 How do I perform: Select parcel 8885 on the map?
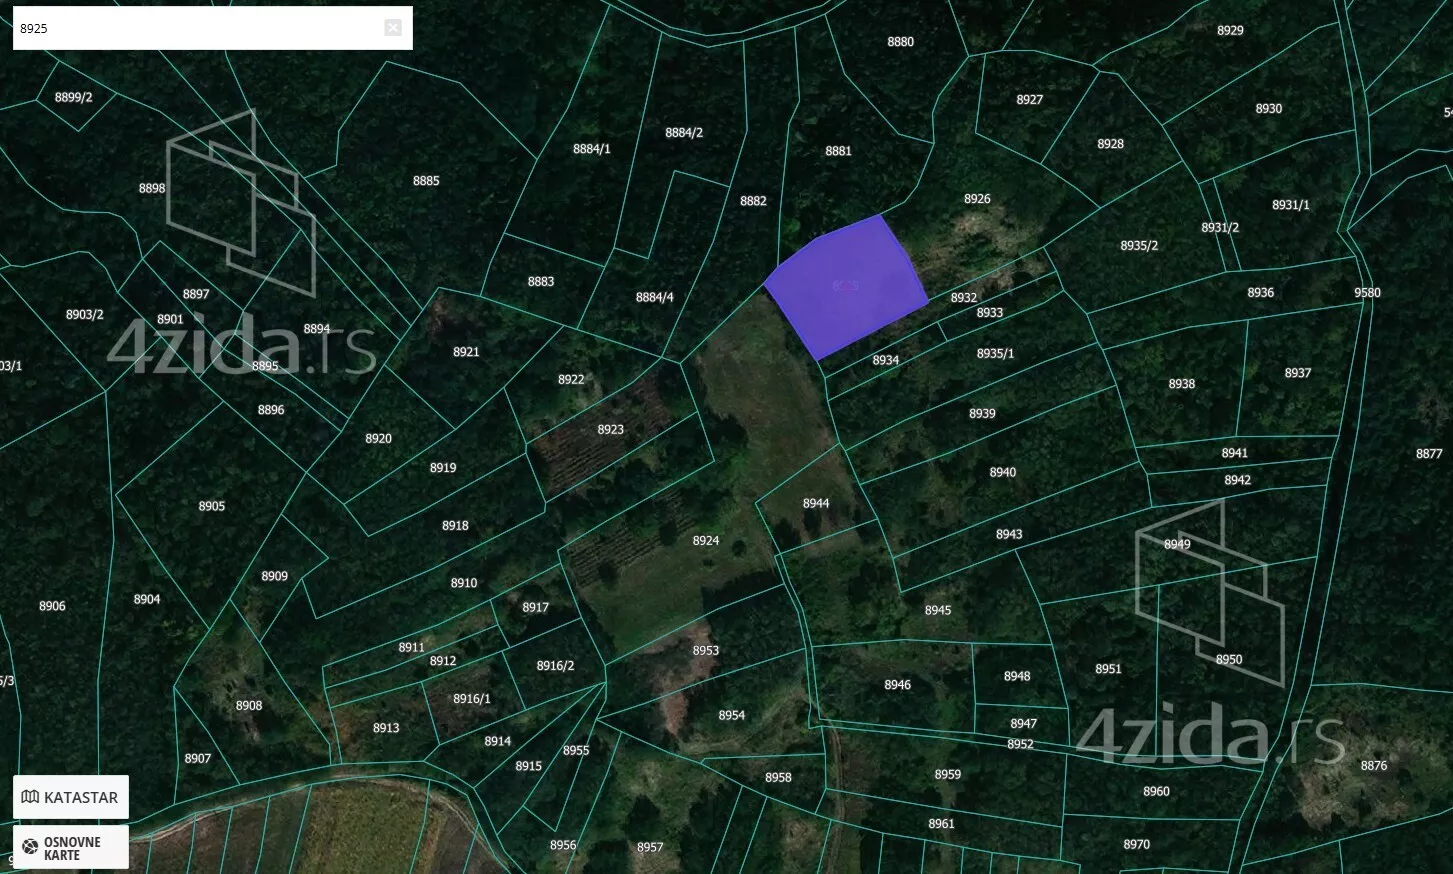[426, 181]
